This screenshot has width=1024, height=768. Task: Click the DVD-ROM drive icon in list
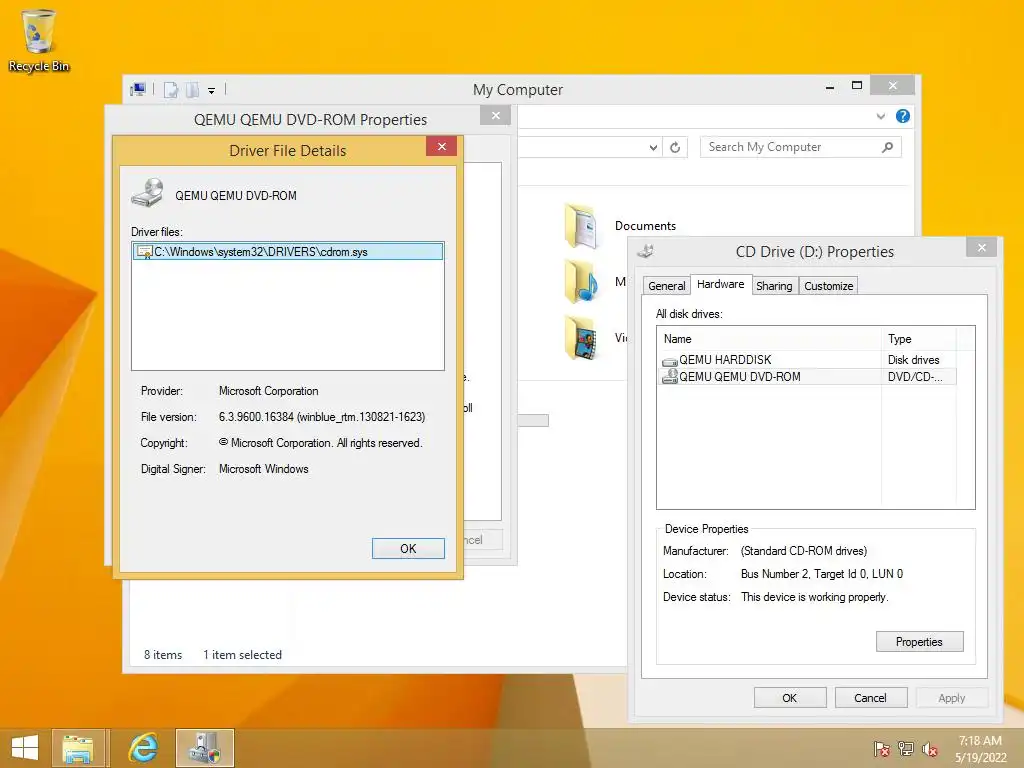pos(669,377)
